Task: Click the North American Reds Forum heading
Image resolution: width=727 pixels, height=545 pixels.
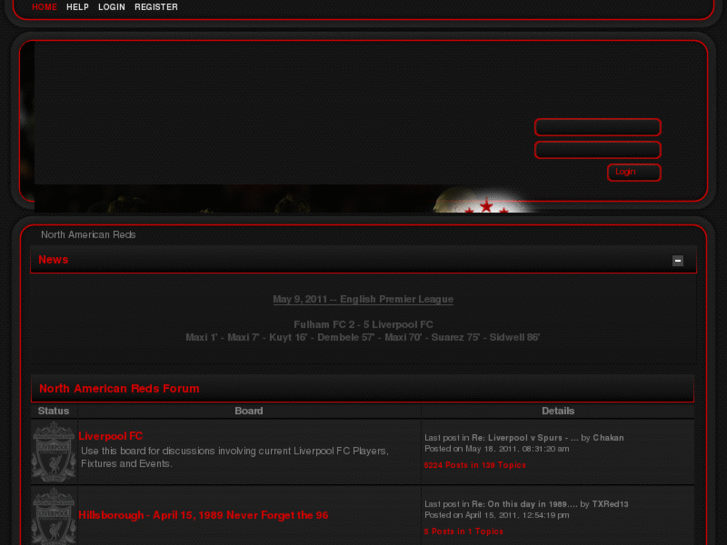Action: tap(119, 389)
